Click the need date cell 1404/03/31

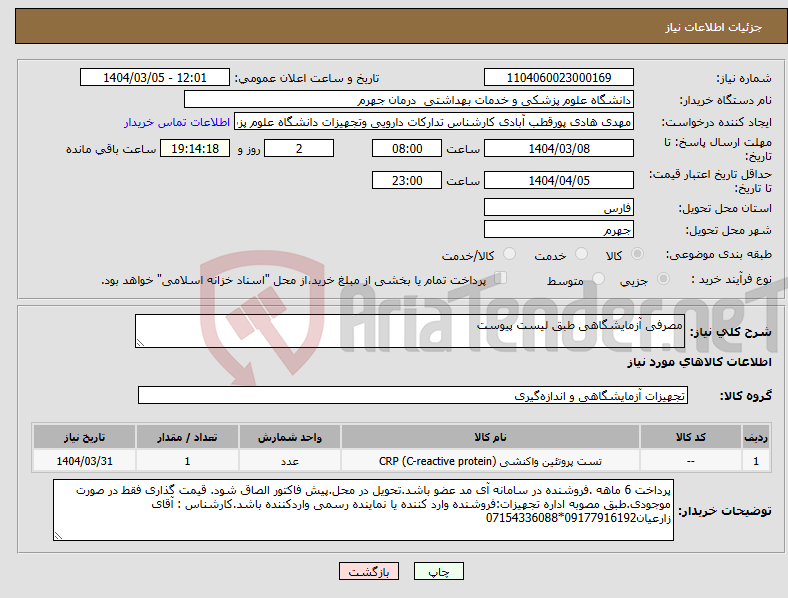[84, 461]
